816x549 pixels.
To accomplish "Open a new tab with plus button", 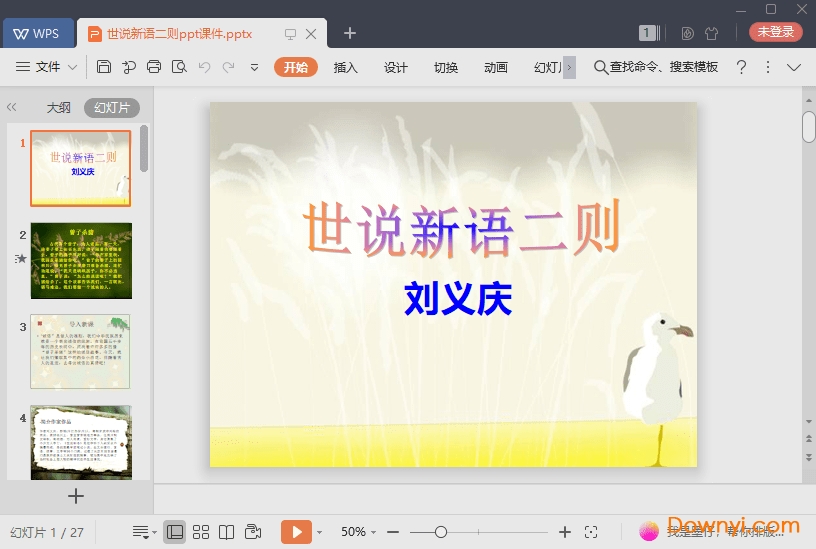I will (x=350, y=33).
